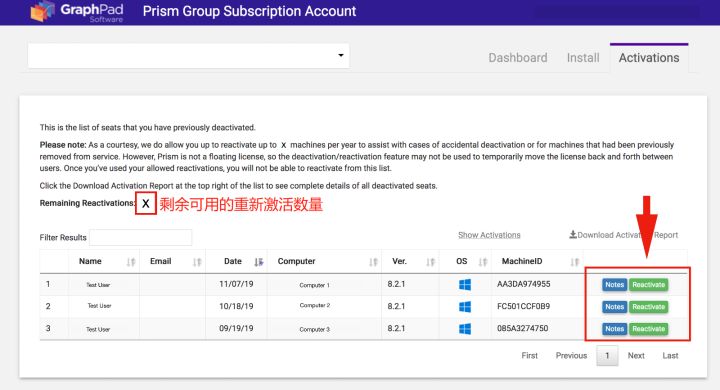The width and height of the screenshot is (720, 390).
Task: Reactivate the seat for Computer 3
Action: [x=648, y=329]
